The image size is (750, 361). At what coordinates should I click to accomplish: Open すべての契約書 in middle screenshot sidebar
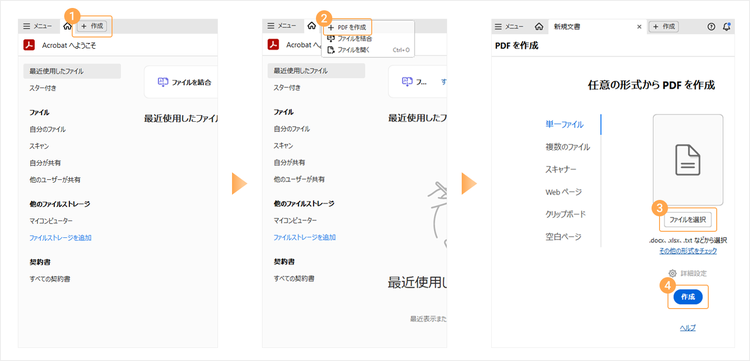(294, 278)
